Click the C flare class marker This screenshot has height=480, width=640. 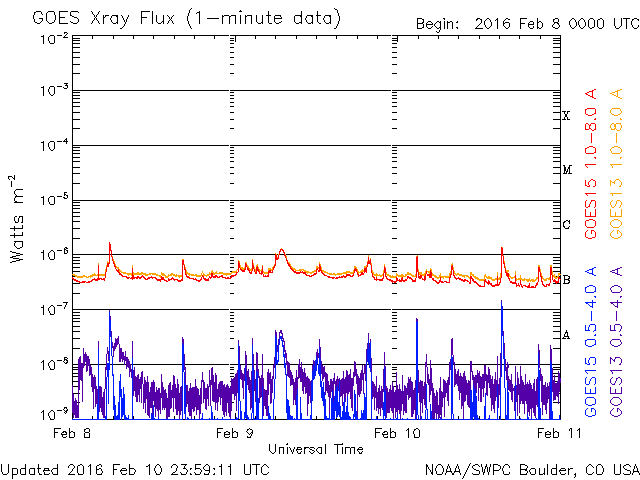(x=566, y=225)
